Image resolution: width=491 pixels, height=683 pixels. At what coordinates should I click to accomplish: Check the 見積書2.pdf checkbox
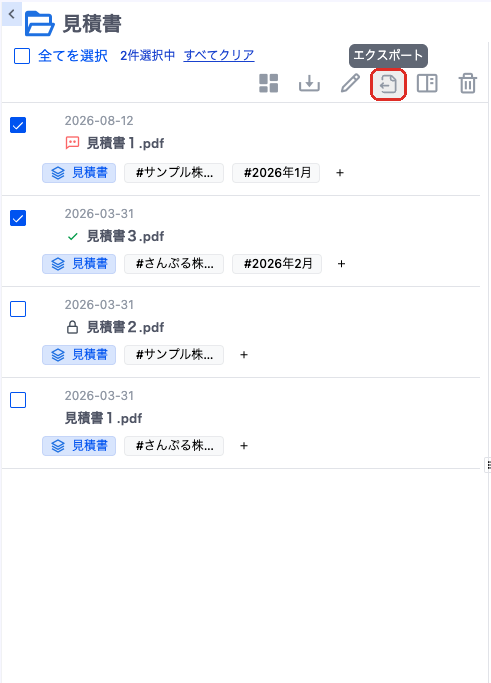18,309
